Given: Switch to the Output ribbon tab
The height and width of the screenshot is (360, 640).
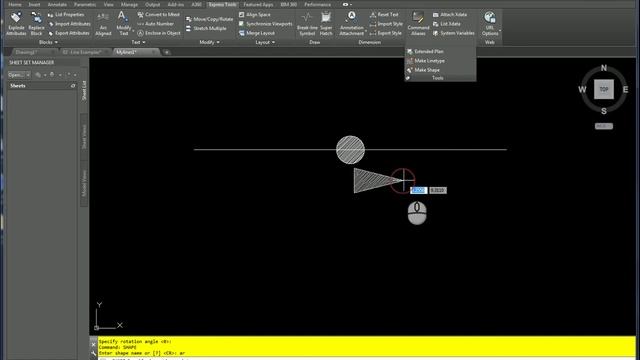Looking at the screenshot, I should pos(153,4).
